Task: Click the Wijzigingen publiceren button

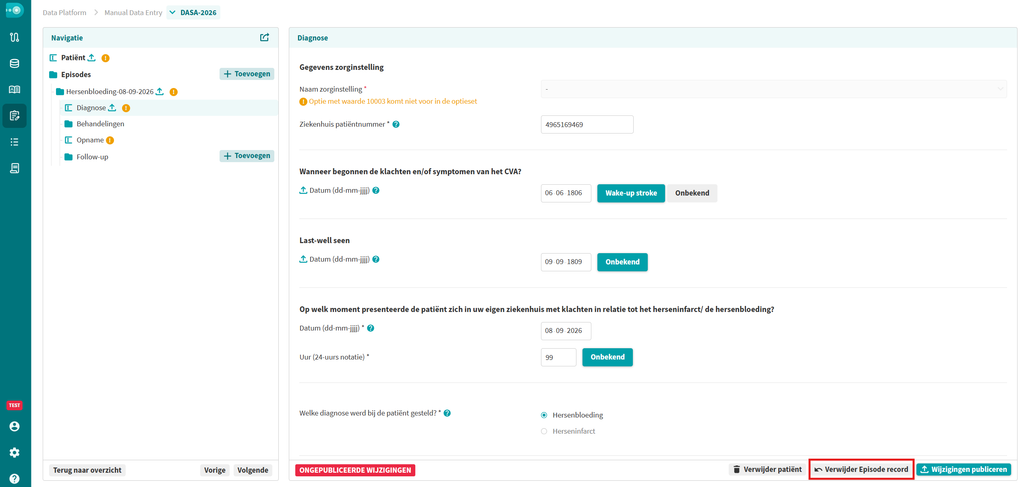Action: click(964, 469)
